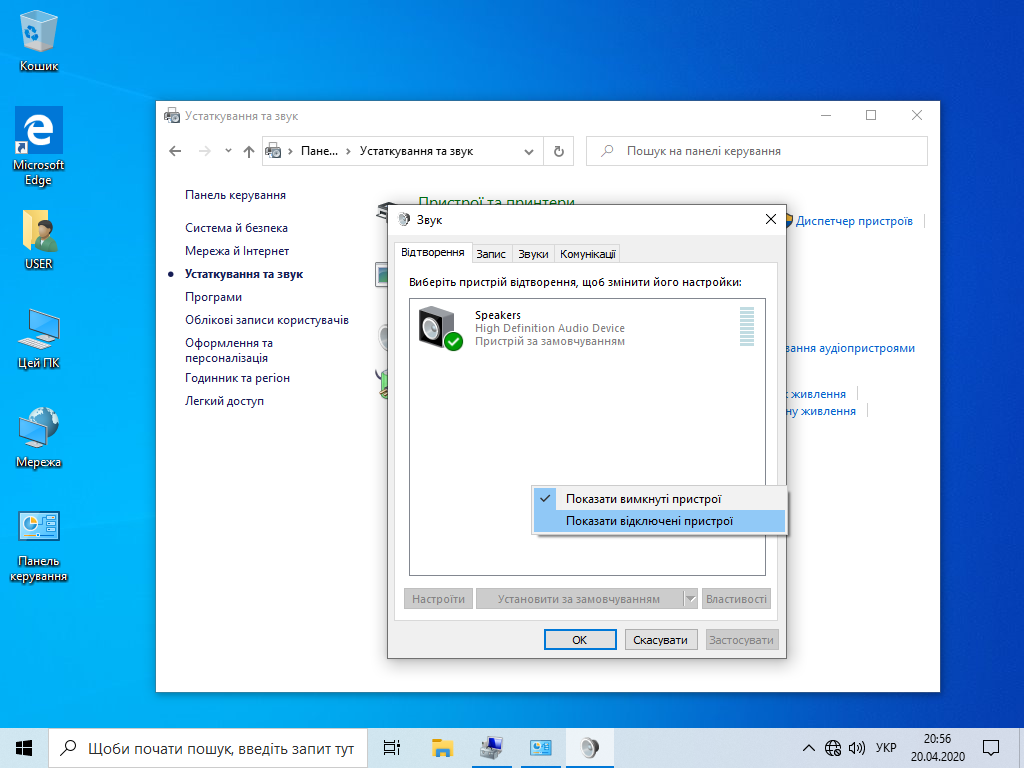Click the Пане... breadcrumb segment
This screenshot has height=768, width=1024.
(x=319, y=152)
